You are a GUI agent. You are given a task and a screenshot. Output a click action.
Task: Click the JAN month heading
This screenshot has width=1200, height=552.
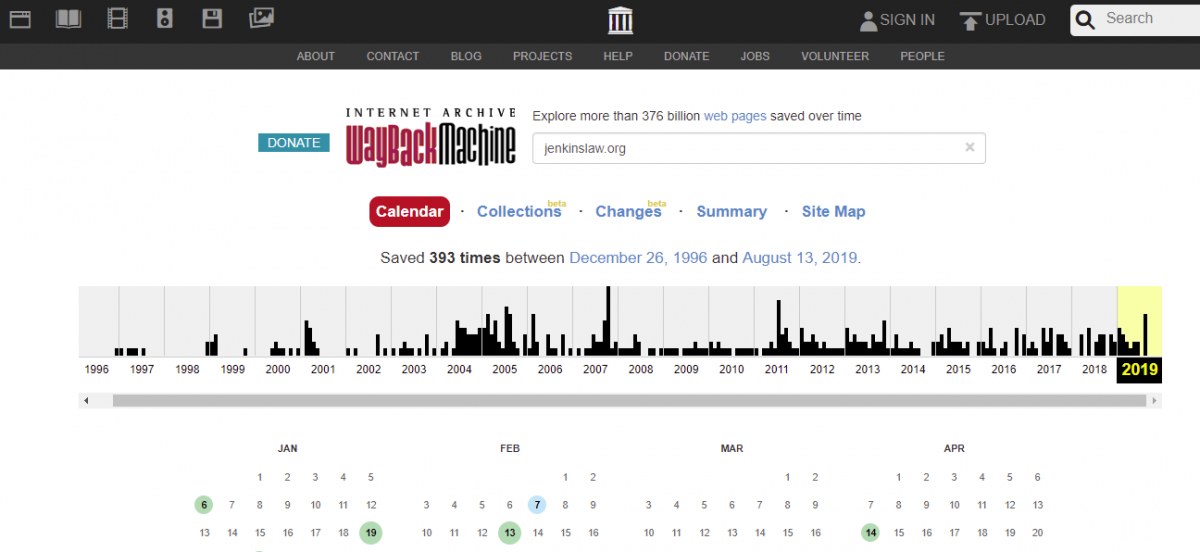click(x=288, y=449)
